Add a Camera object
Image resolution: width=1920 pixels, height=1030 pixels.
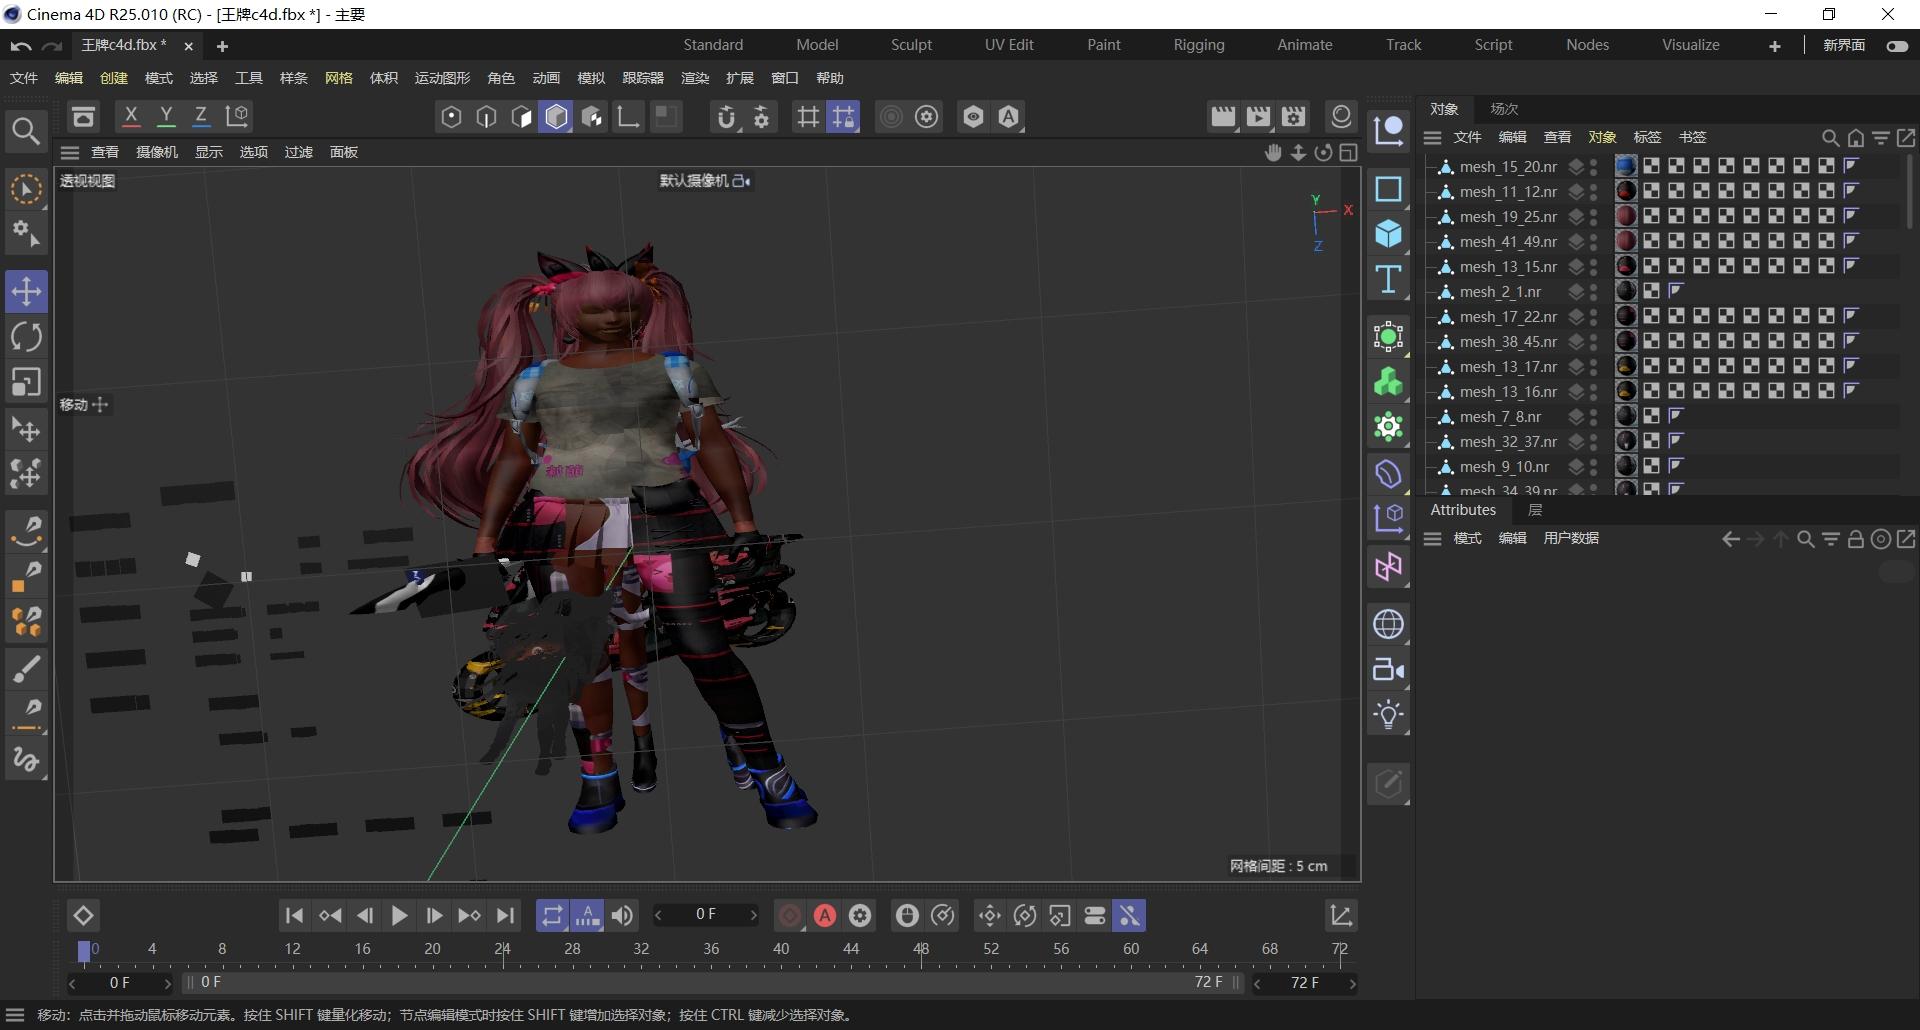pyautogui.click(x=1389, y=670)
